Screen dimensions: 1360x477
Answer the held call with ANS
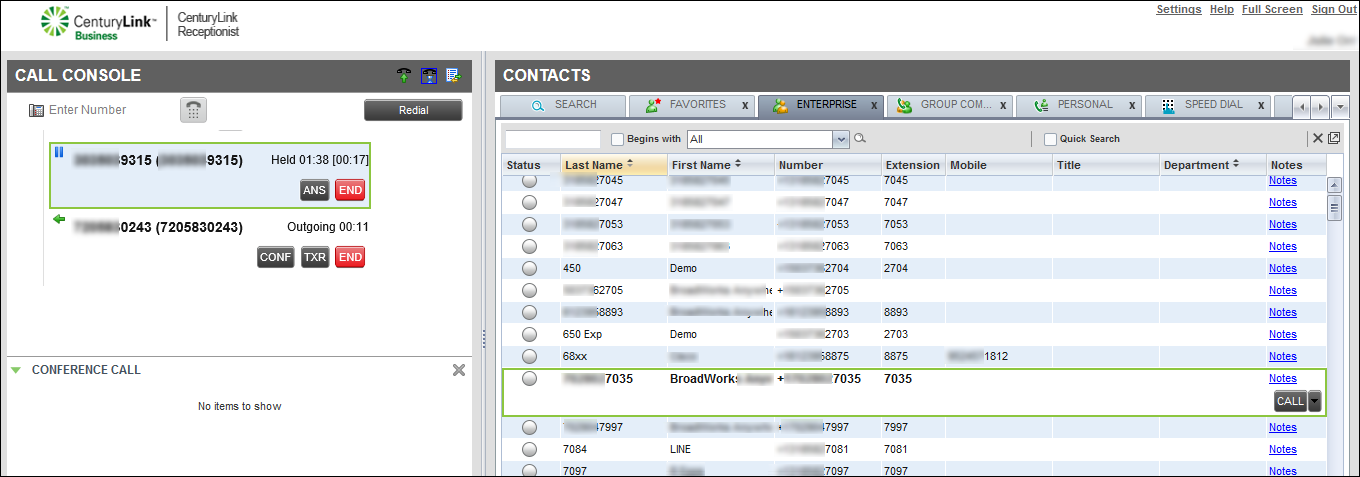pos(315,191)
